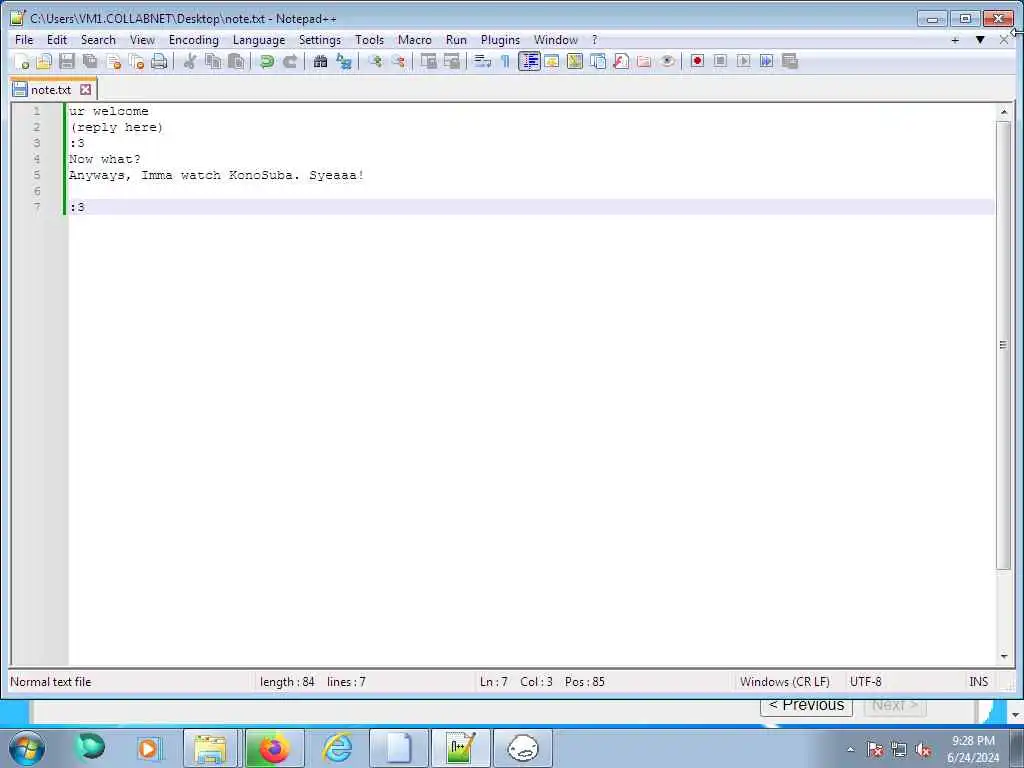1024x768 pixels.
Task: Toggle the highlighted indent guide icon
Action: (x=529, y=61)
